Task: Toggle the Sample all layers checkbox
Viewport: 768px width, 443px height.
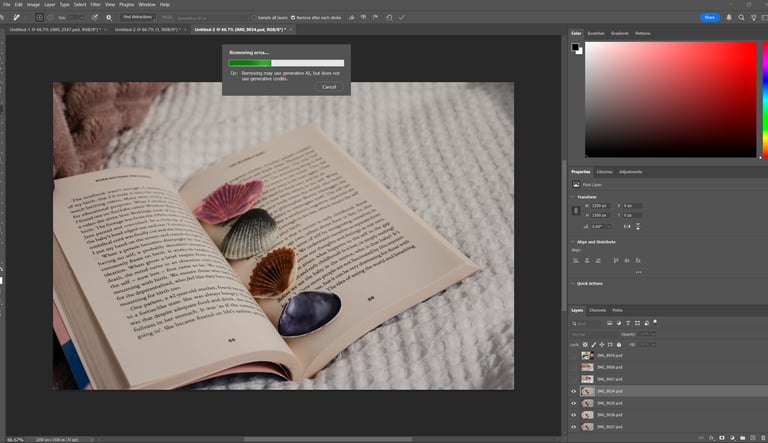Action: pyautogui.click(x=256, y=17)
